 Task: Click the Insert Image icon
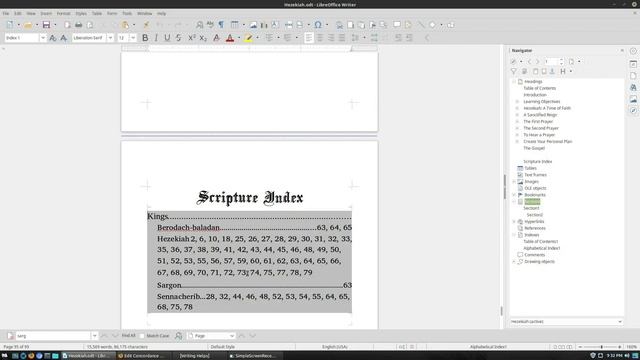(x=253, y=25)
